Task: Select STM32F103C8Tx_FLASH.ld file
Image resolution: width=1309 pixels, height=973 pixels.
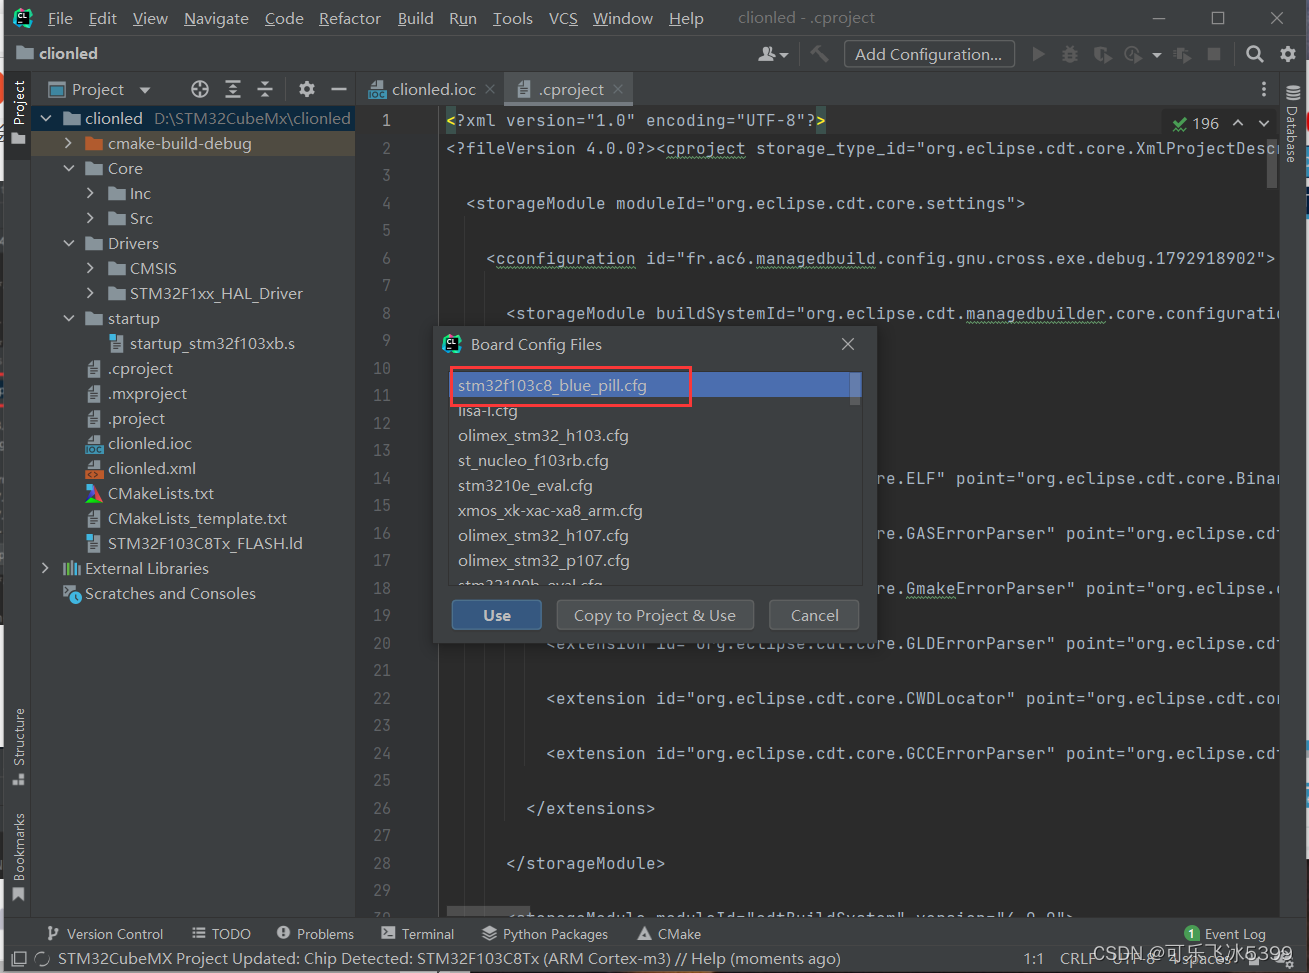Action: 205,543
